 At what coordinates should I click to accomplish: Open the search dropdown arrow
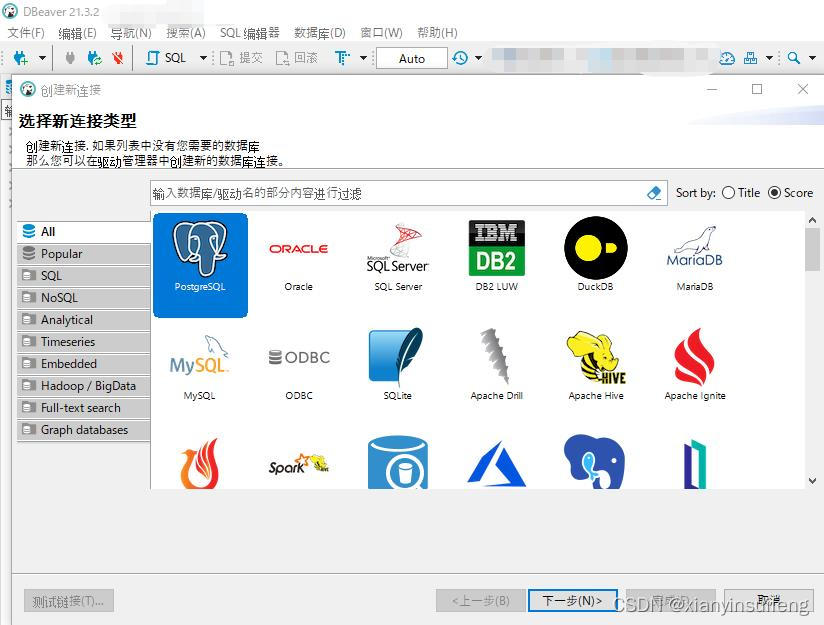pos(812,58)
